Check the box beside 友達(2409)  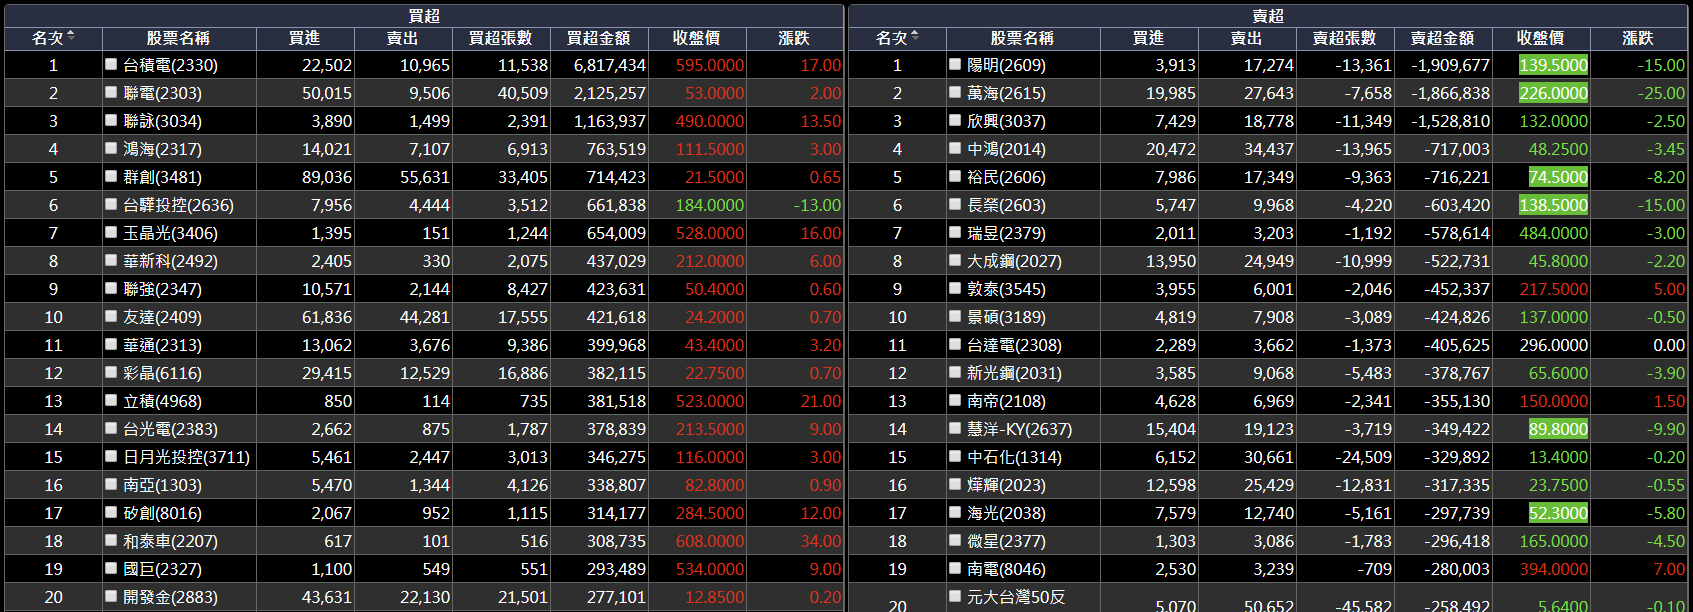pos(111,316)
